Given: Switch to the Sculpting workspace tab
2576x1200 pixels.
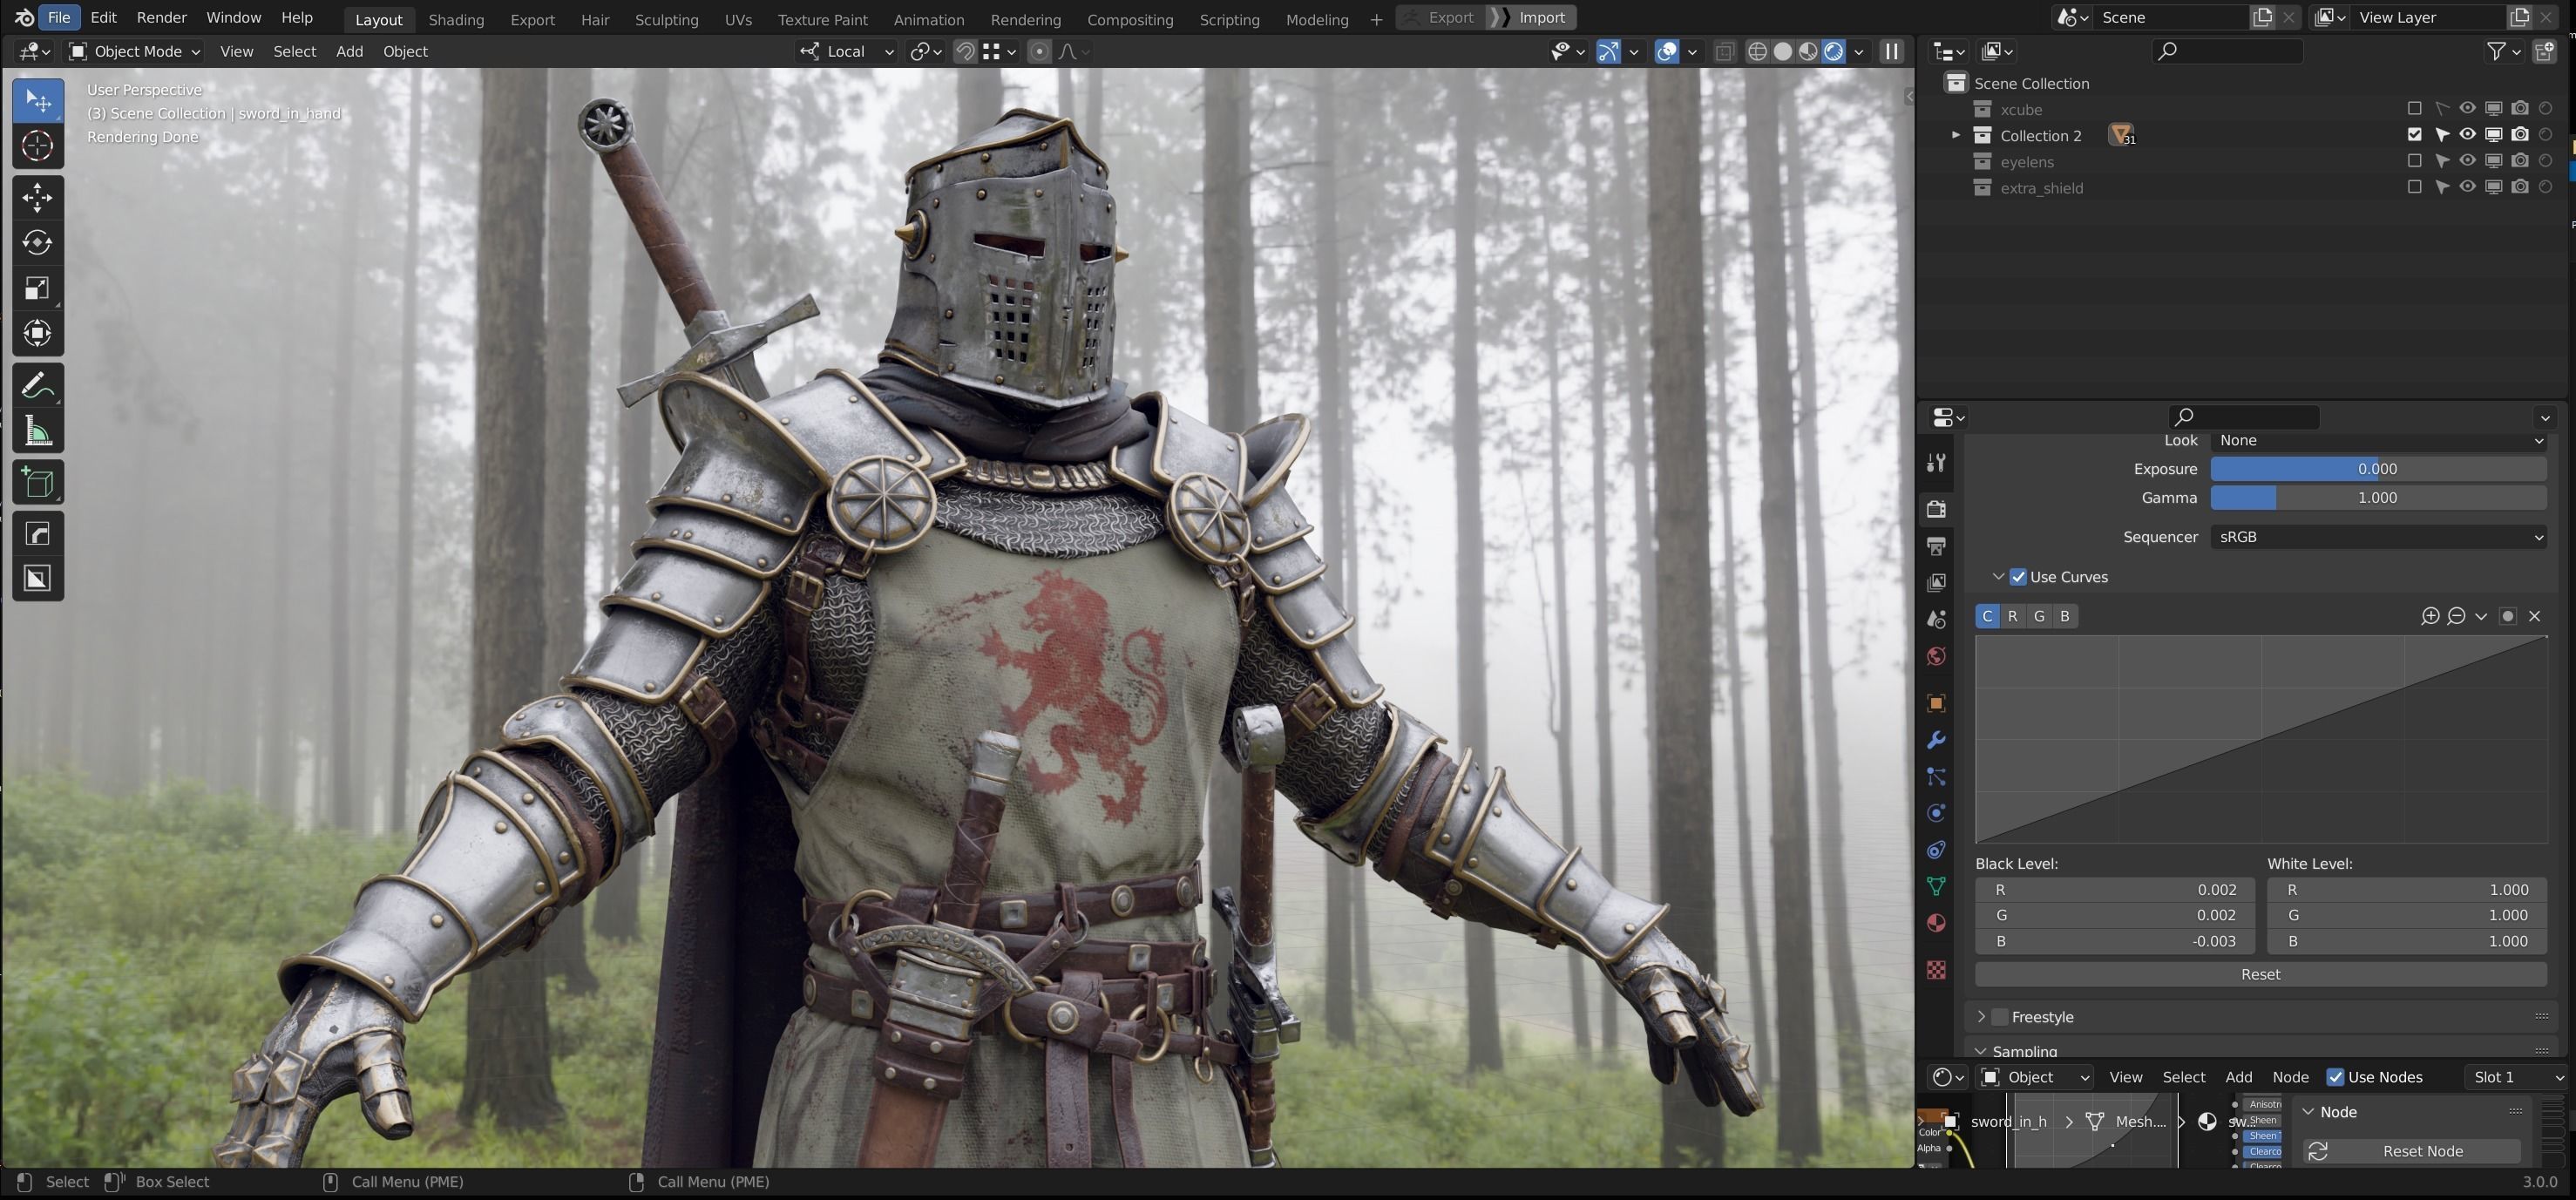Looking at the screenshot, I should (x=666, y=19).
